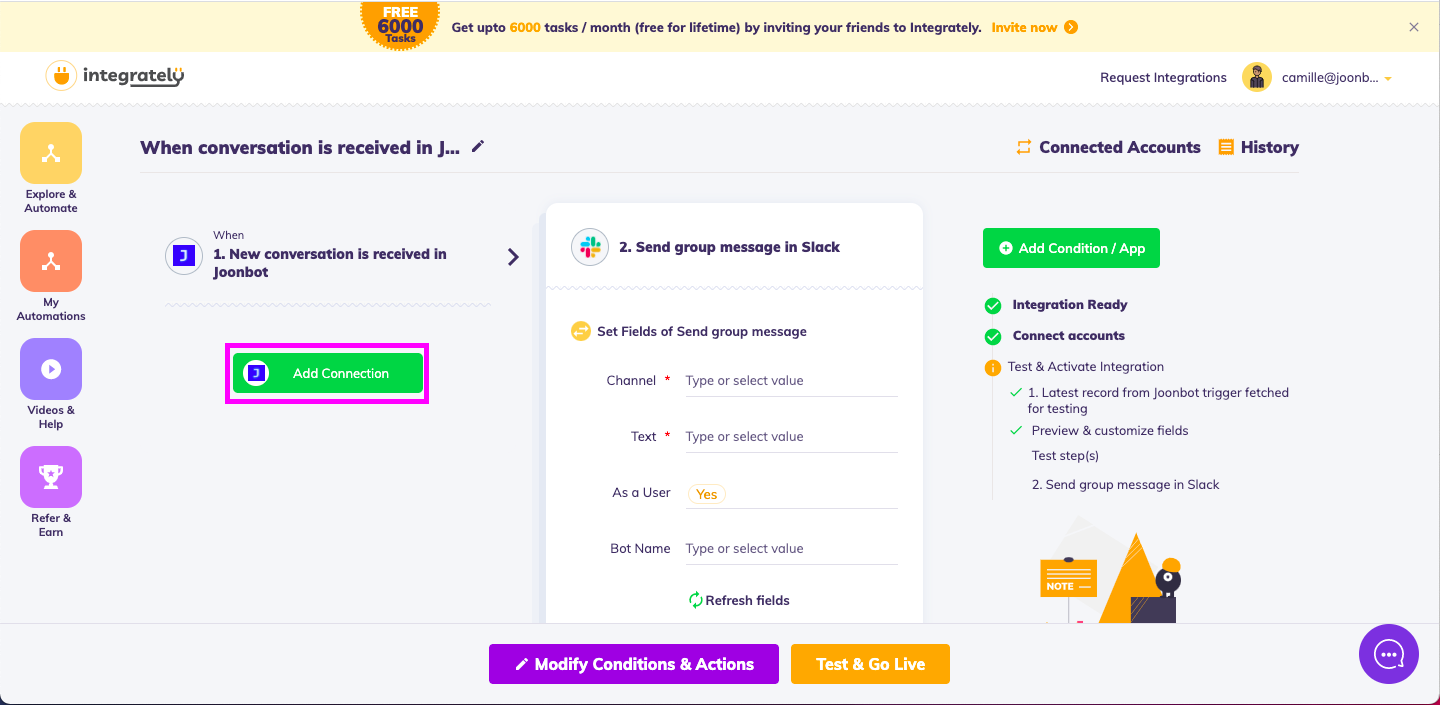Click Refresh fields link
This screenshot has width=1440, height=705.
click(739, 600)
